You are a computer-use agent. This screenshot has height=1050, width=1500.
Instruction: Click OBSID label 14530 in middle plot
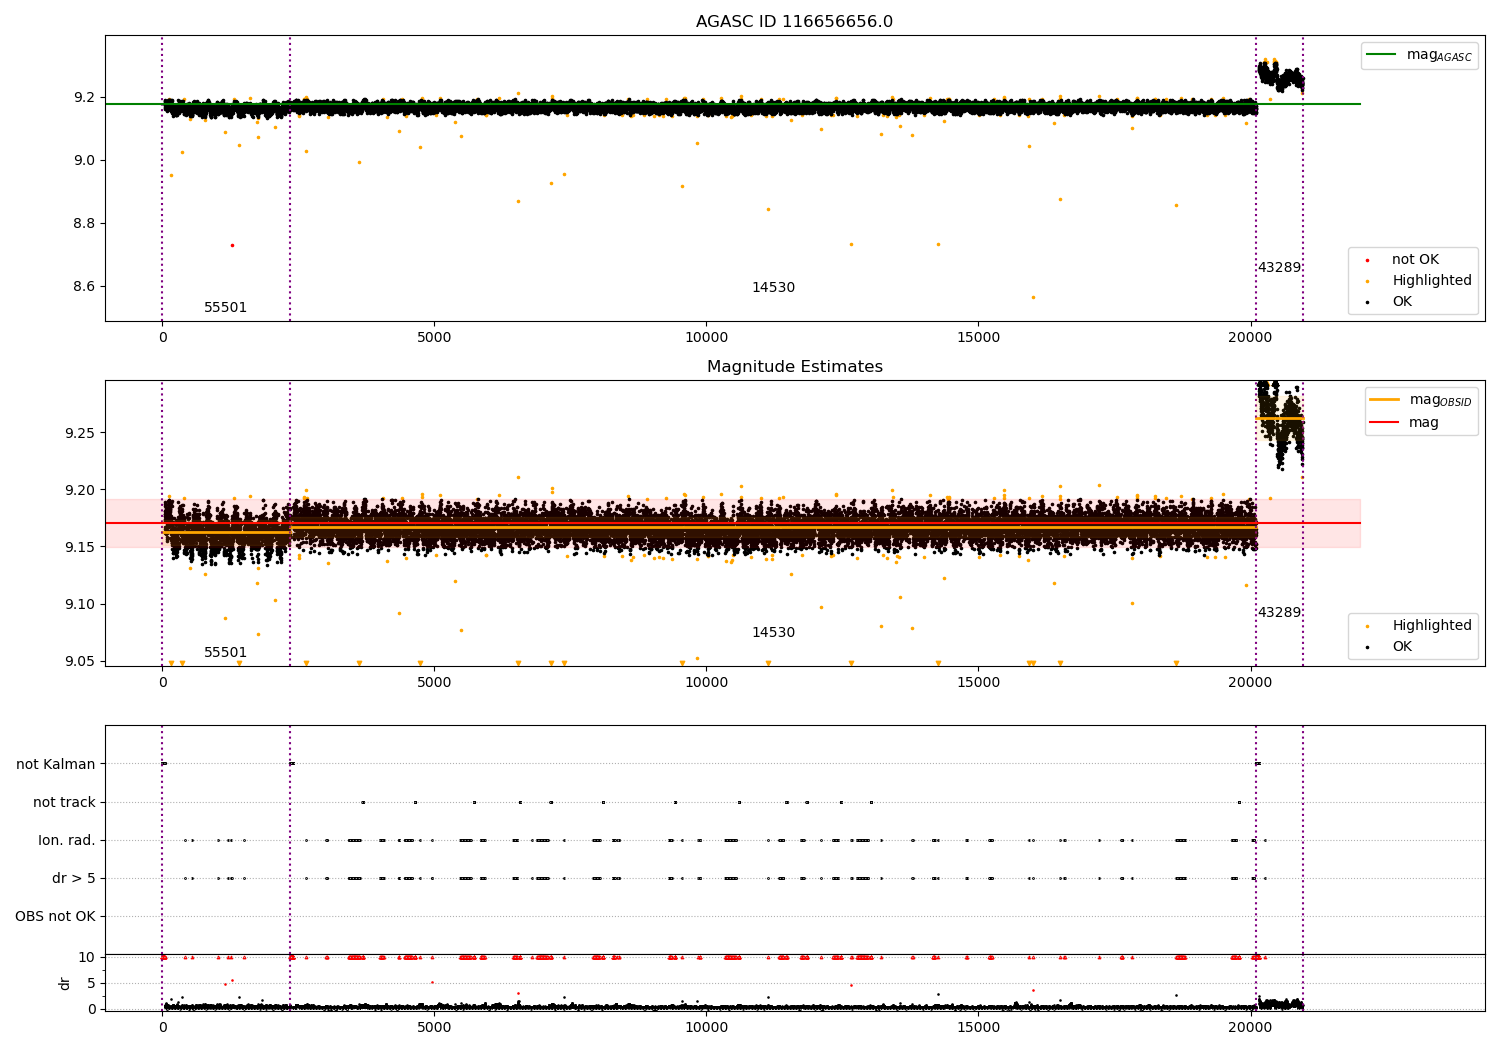click(773, 633)
